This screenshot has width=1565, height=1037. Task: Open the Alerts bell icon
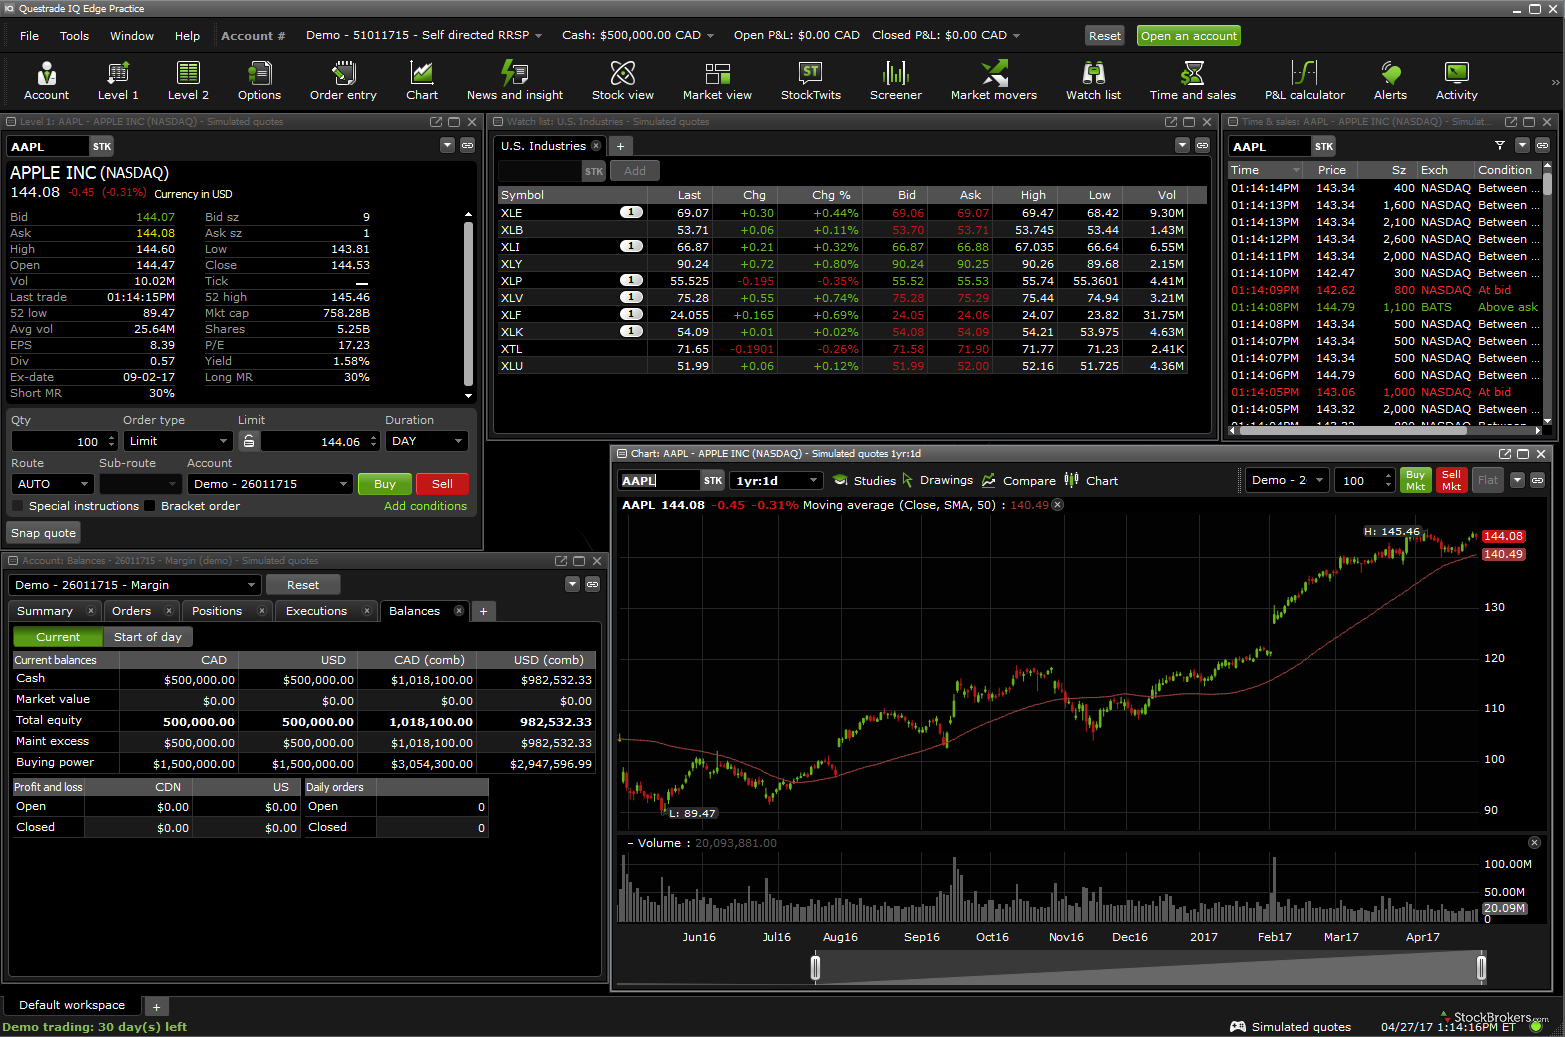coord(1390,81)
